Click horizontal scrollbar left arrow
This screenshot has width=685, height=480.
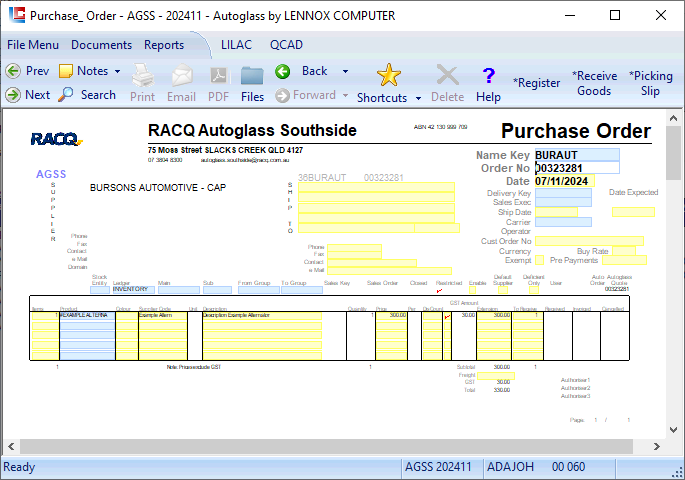[x=11, y=446]
